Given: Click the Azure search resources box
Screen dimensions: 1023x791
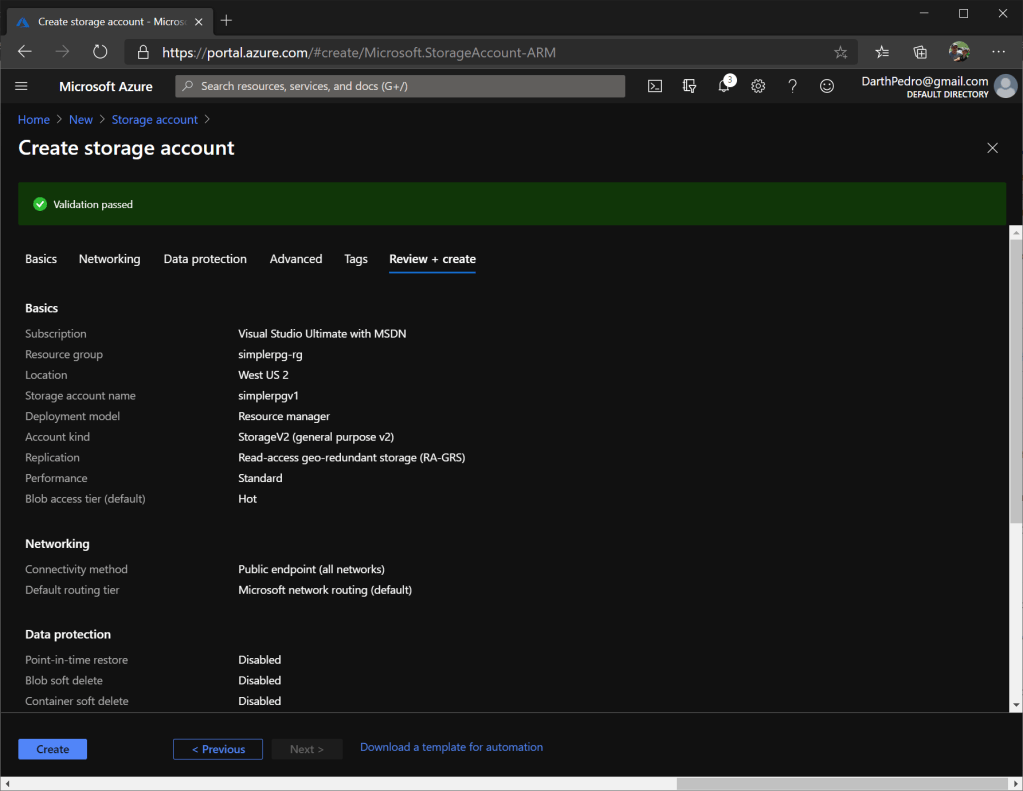Looking at the screenshot, I should coord(400,86).
